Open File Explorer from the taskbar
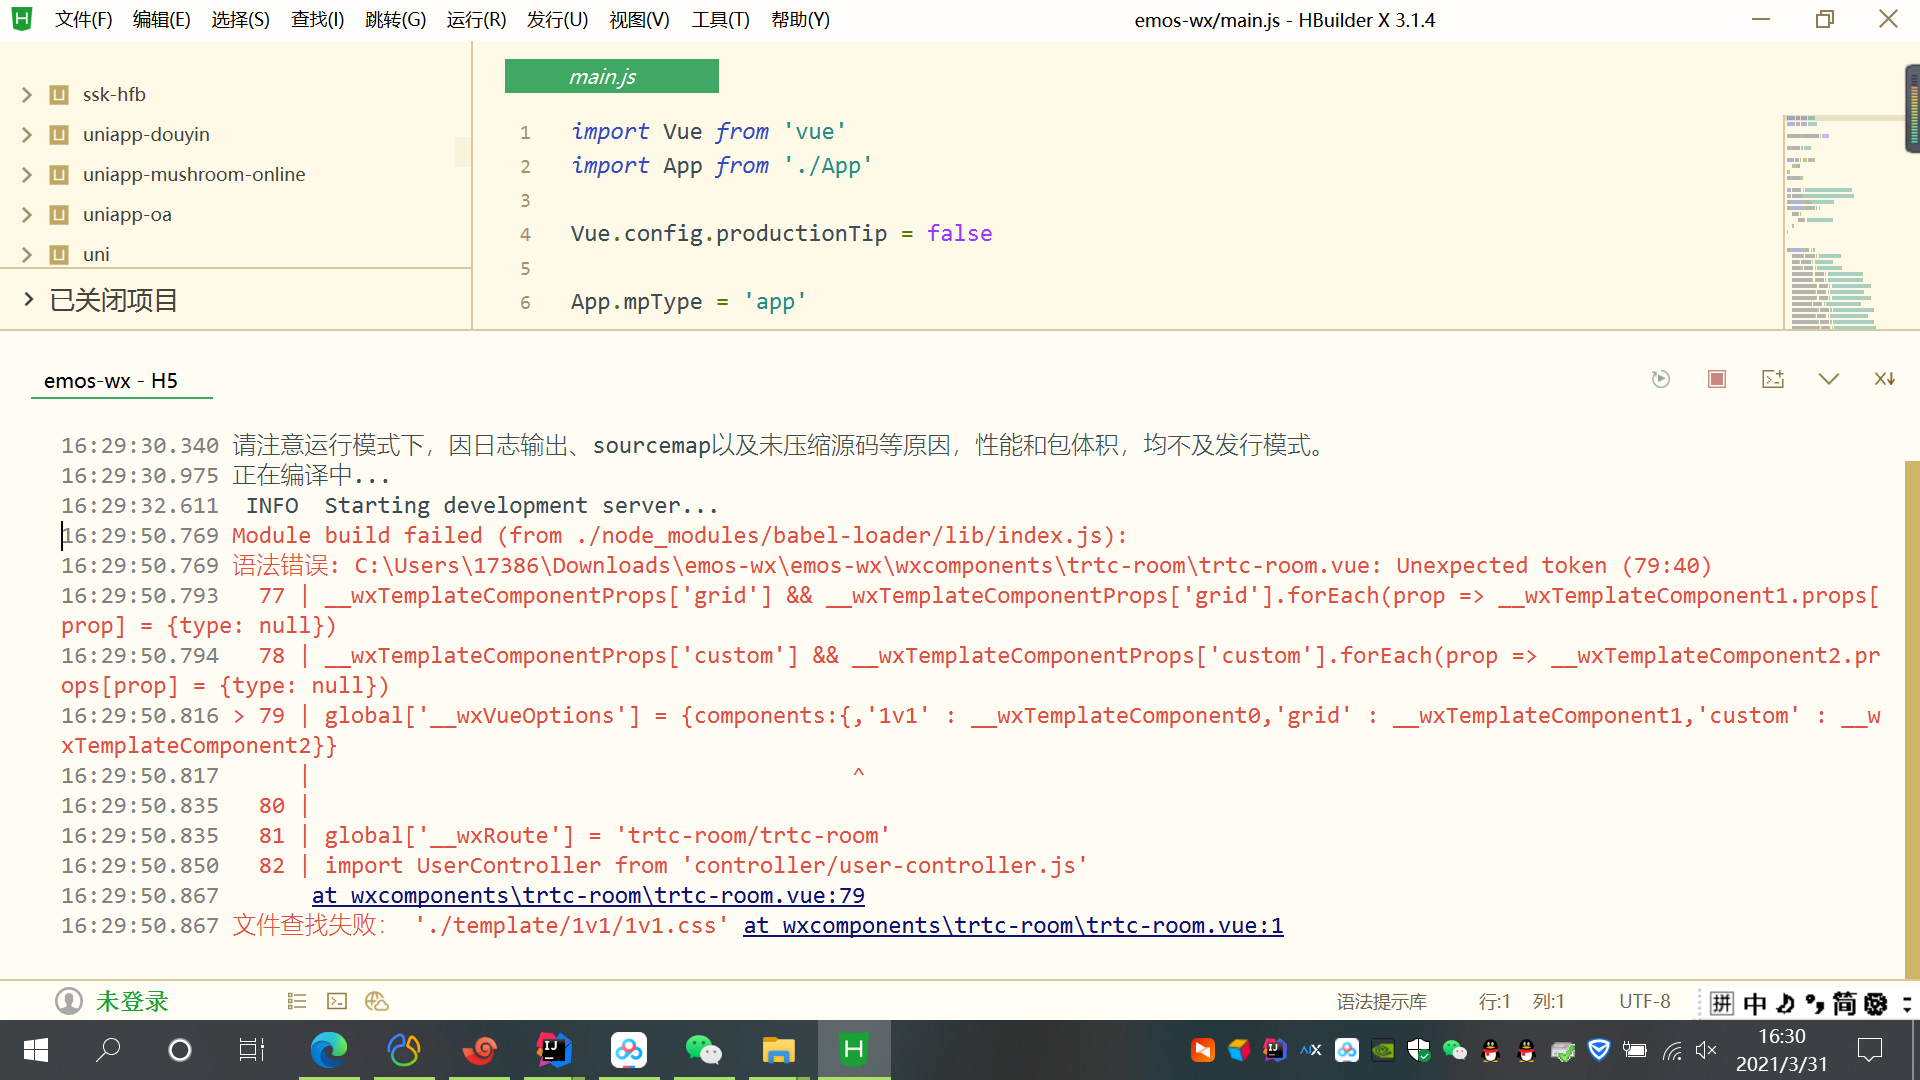Image resolution: width=1920 pixels, height=1080 pixels. (779, 1049)
